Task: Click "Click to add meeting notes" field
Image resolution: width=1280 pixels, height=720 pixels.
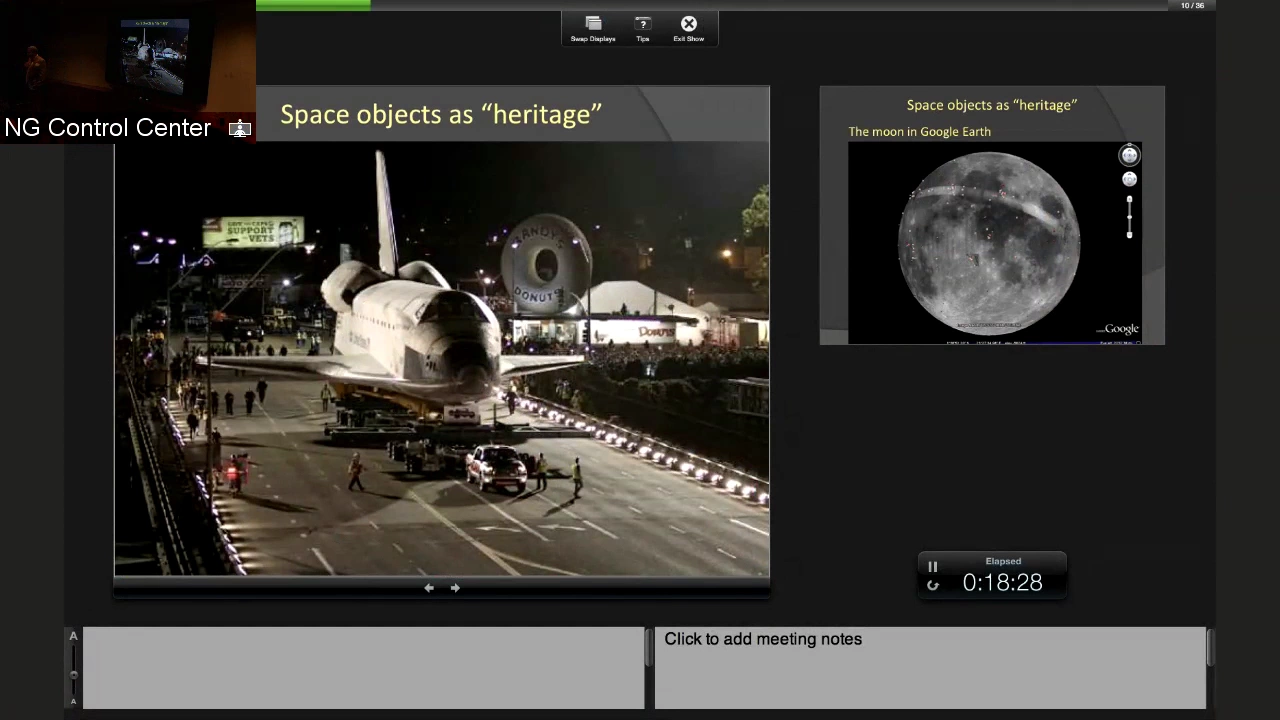Action: [x=930, y=668]
